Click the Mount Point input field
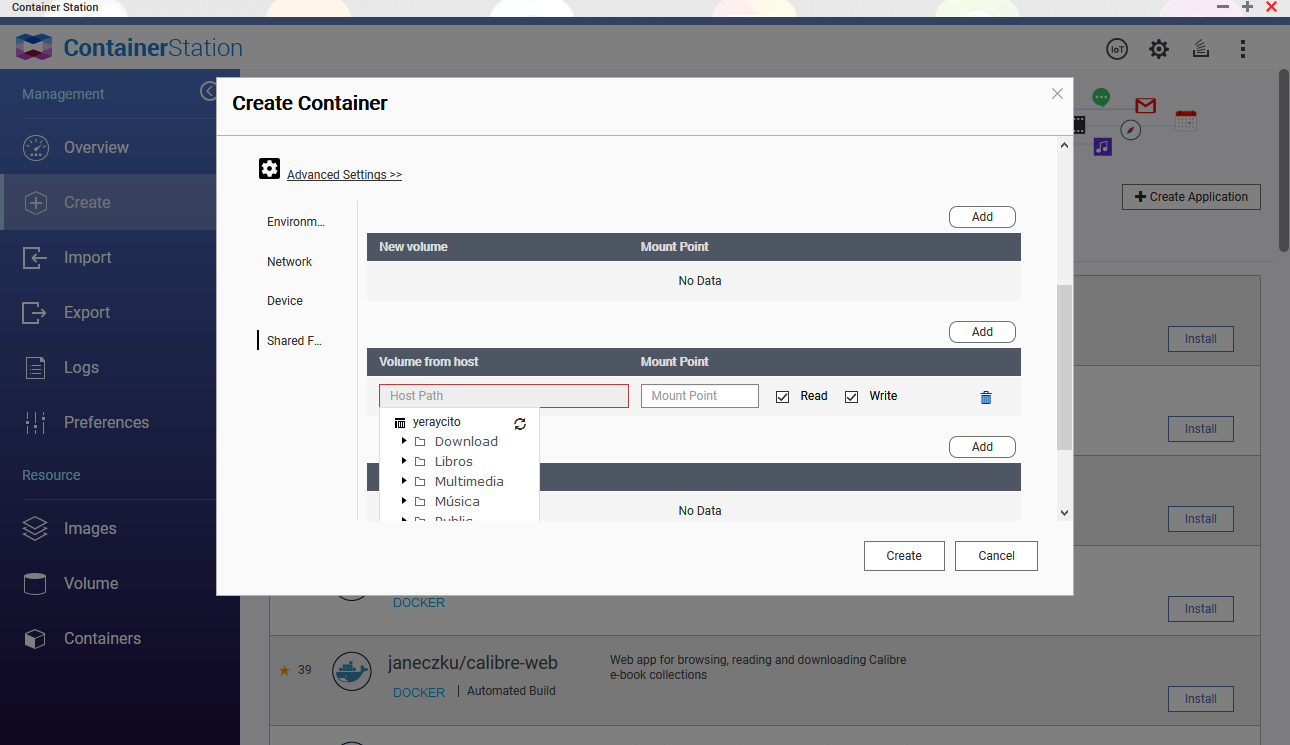Image resolution: width=1290 pixels, height=745 pixels. point(699,396)
